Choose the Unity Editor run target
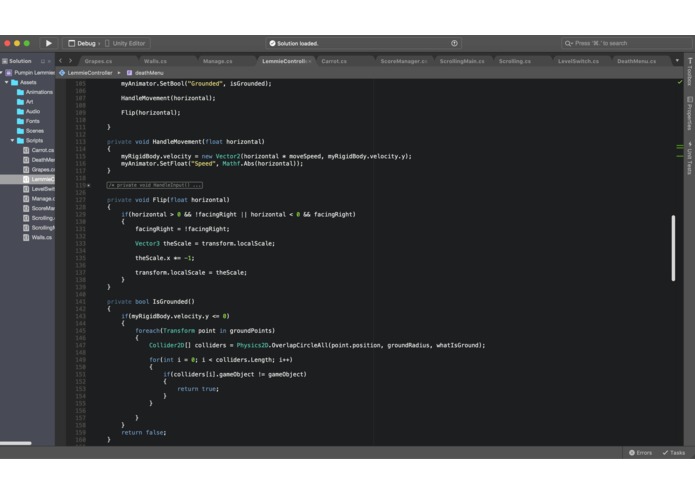Screen dimensions: 695x494 click(x=125, y=43)
